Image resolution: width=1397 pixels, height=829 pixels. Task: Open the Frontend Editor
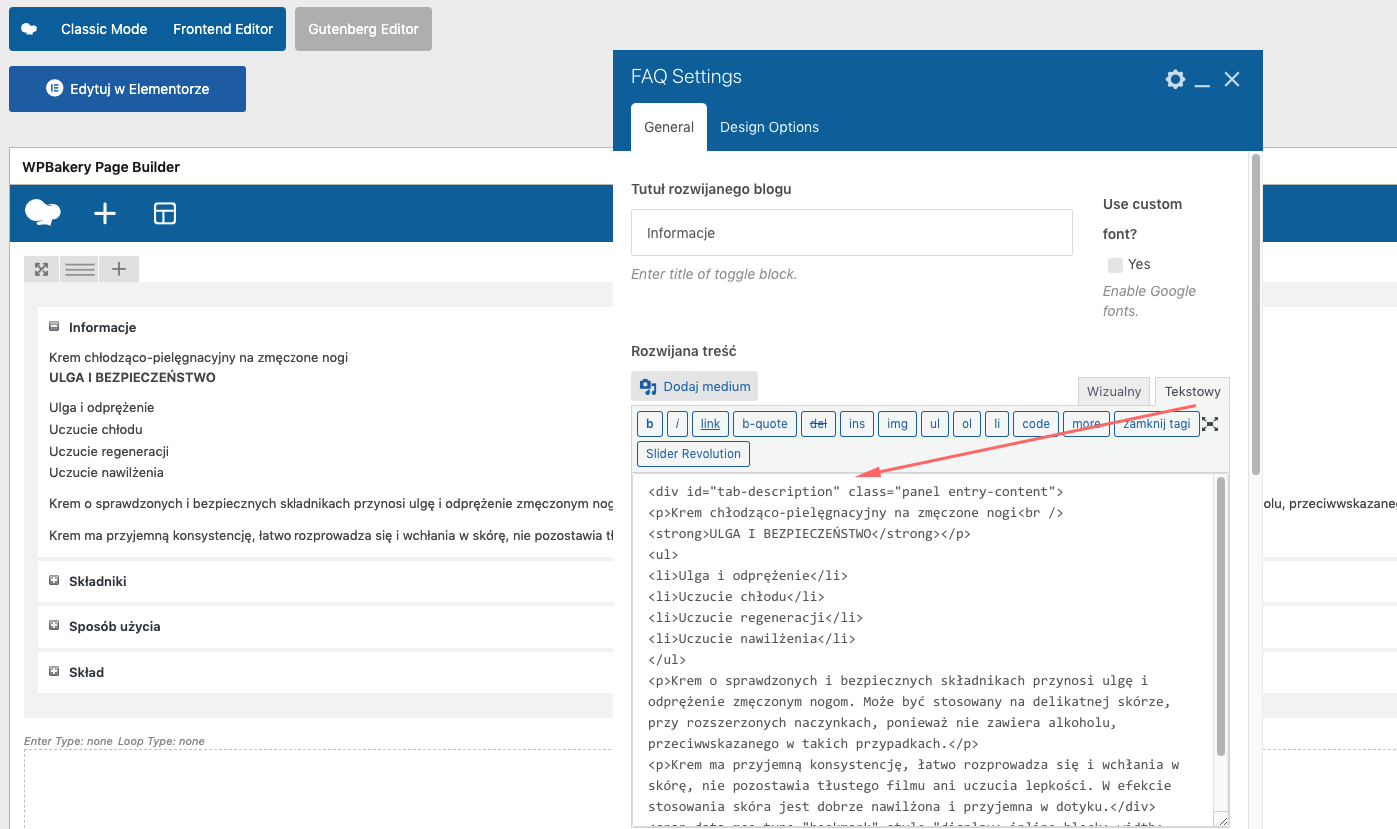point(223,29)
